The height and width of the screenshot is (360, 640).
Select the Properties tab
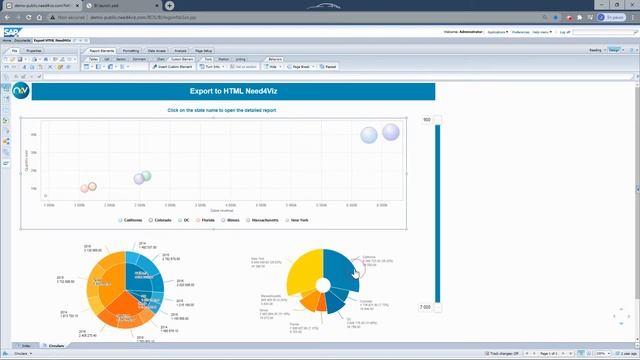pyautogui.click(x=33, y=51)
